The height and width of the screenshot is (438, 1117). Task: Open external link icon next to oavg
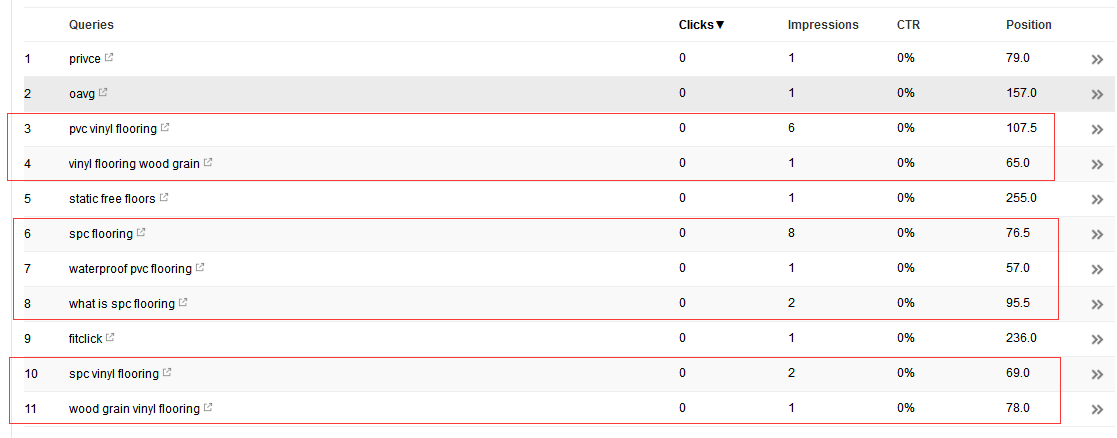tap(103, 93)
